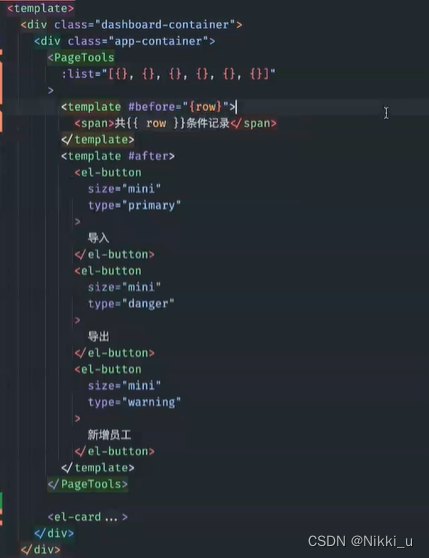The height and width of the screenshot is (558, 429).
Task: Click size="mini" above type="primary"
Action: tap(125, 189)
